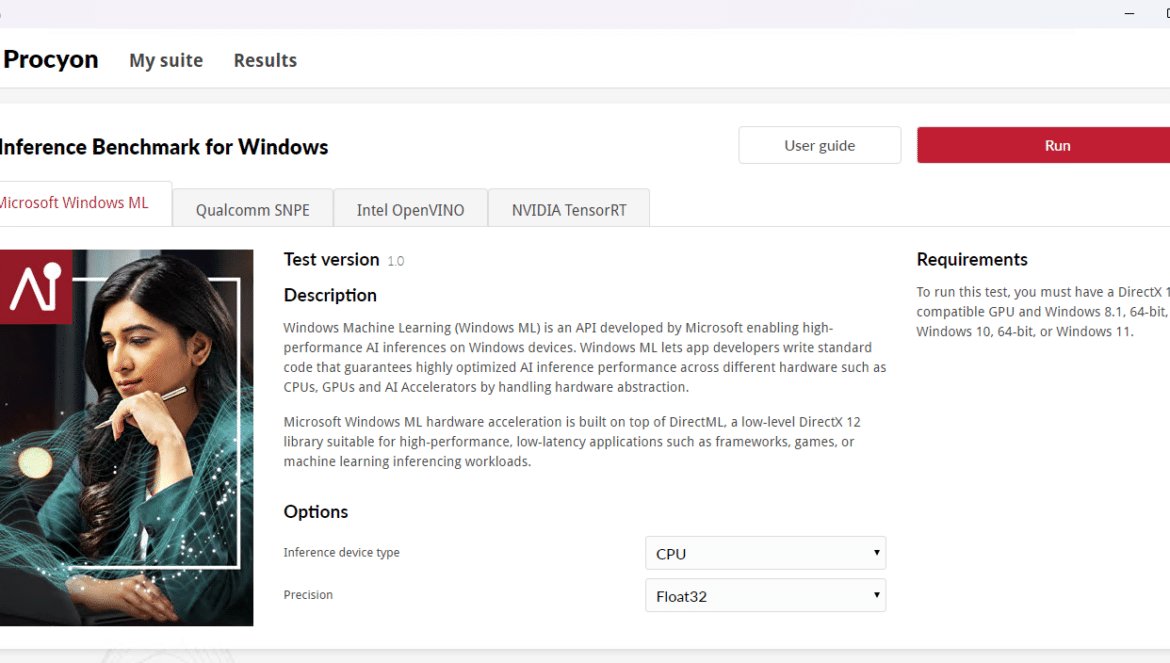This screenshot has width=1170, height=663.
Task: Switch to the NVIDIA TensorRT tab
Action: coord(569,210)
